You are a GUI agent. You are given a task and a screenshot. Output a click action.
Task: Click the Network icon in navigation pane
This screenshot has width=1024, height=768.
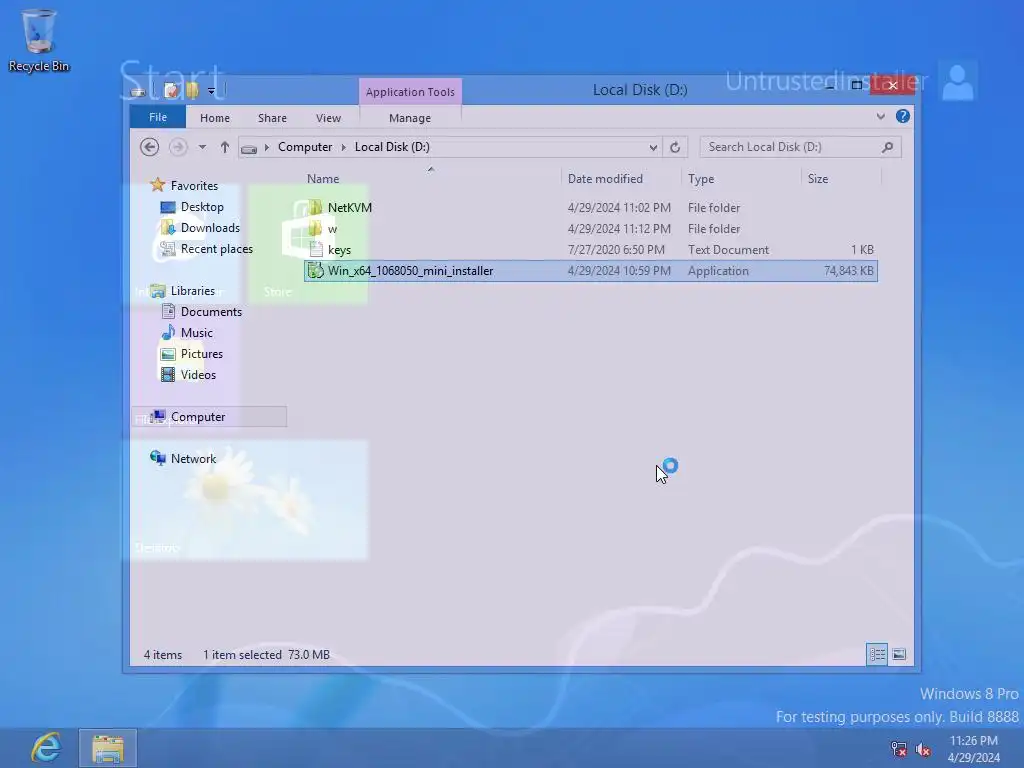pyautogui.click(x=157, y=458)
